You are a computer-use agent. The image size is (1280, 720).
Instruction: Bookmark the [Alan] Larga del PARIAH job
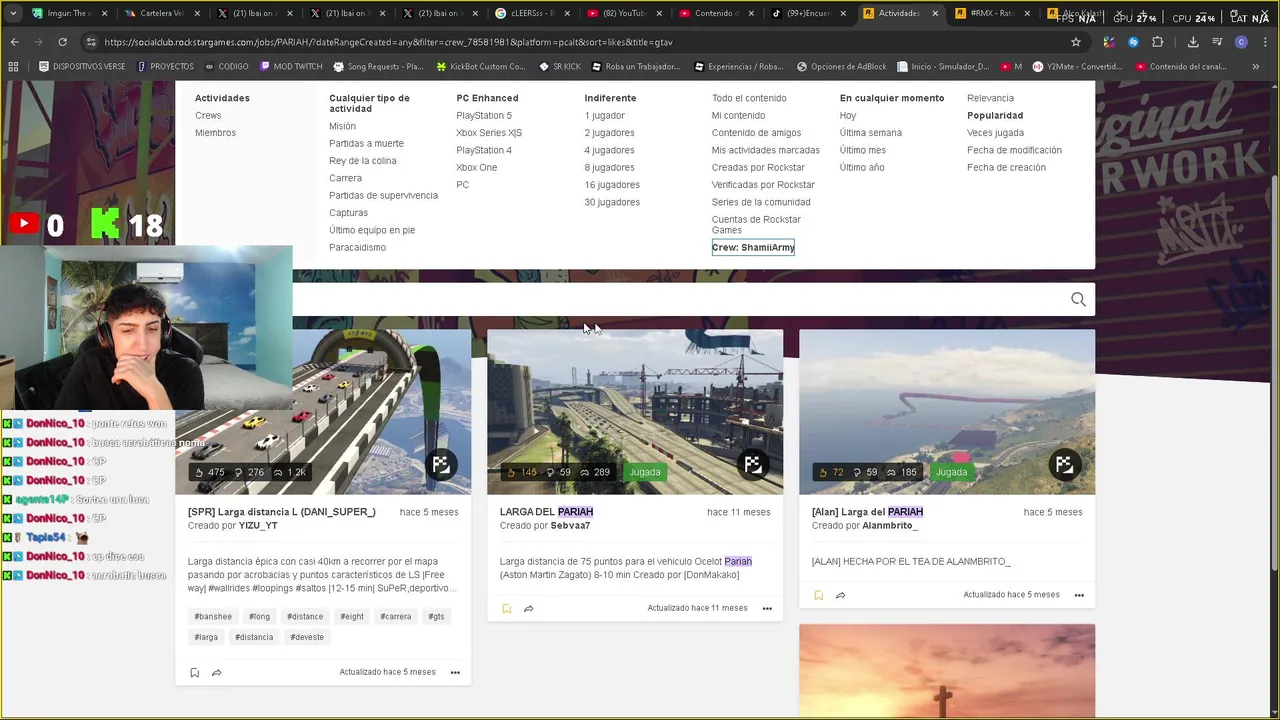tap(818, 595)
